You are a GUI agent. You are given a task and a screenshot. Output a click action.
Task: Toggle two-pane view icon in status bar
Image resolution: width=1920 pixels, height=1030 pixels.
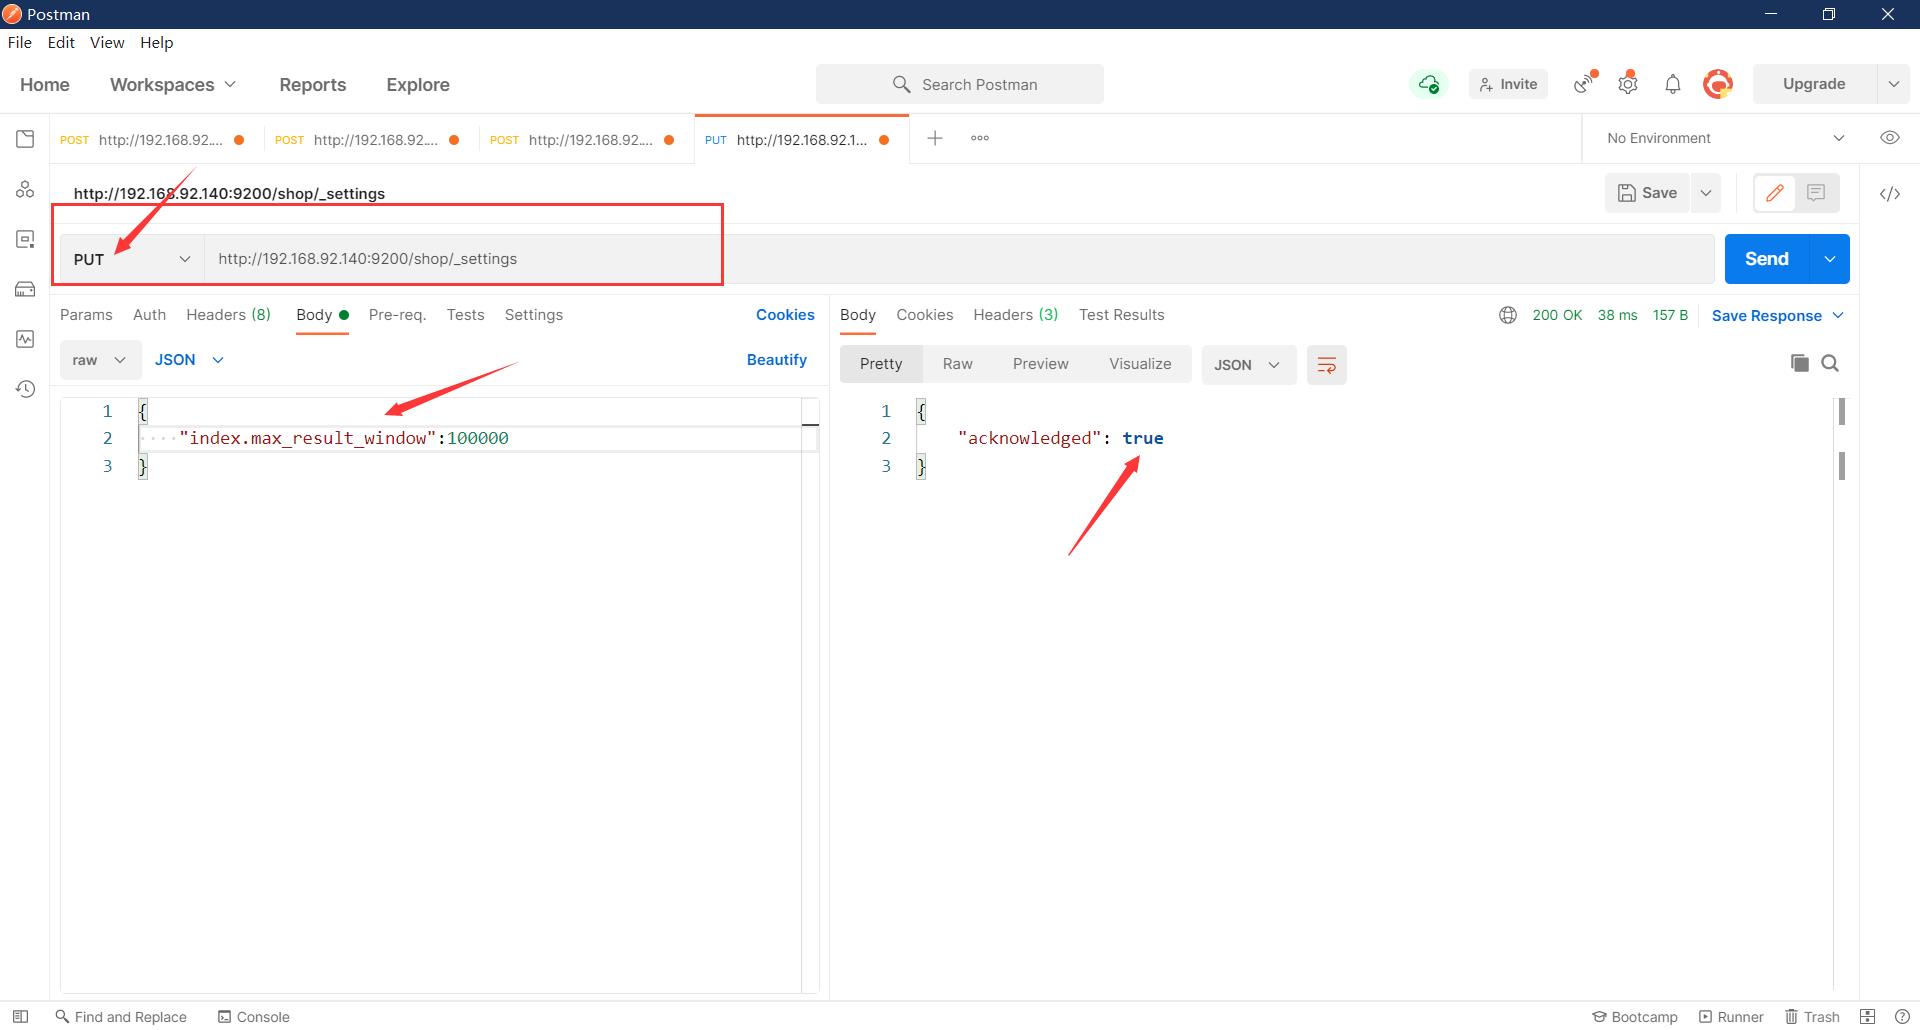[1867, 1016]
